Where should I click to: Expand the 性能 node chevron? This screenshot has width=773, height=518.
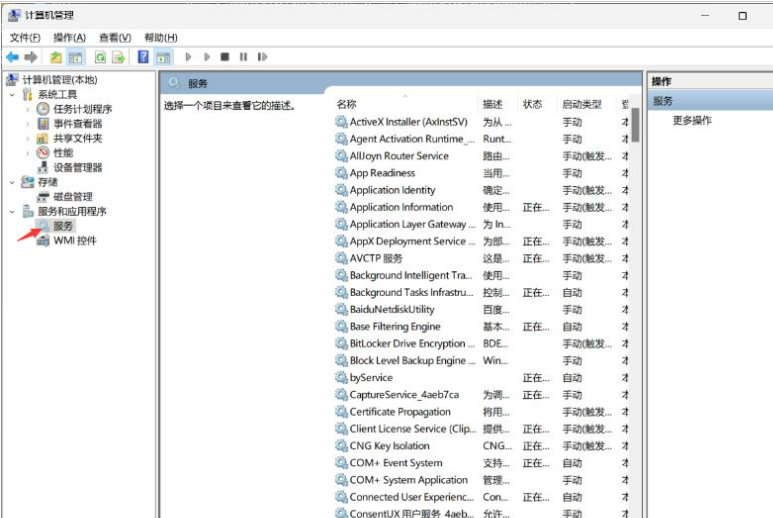[x=28, y=153]
